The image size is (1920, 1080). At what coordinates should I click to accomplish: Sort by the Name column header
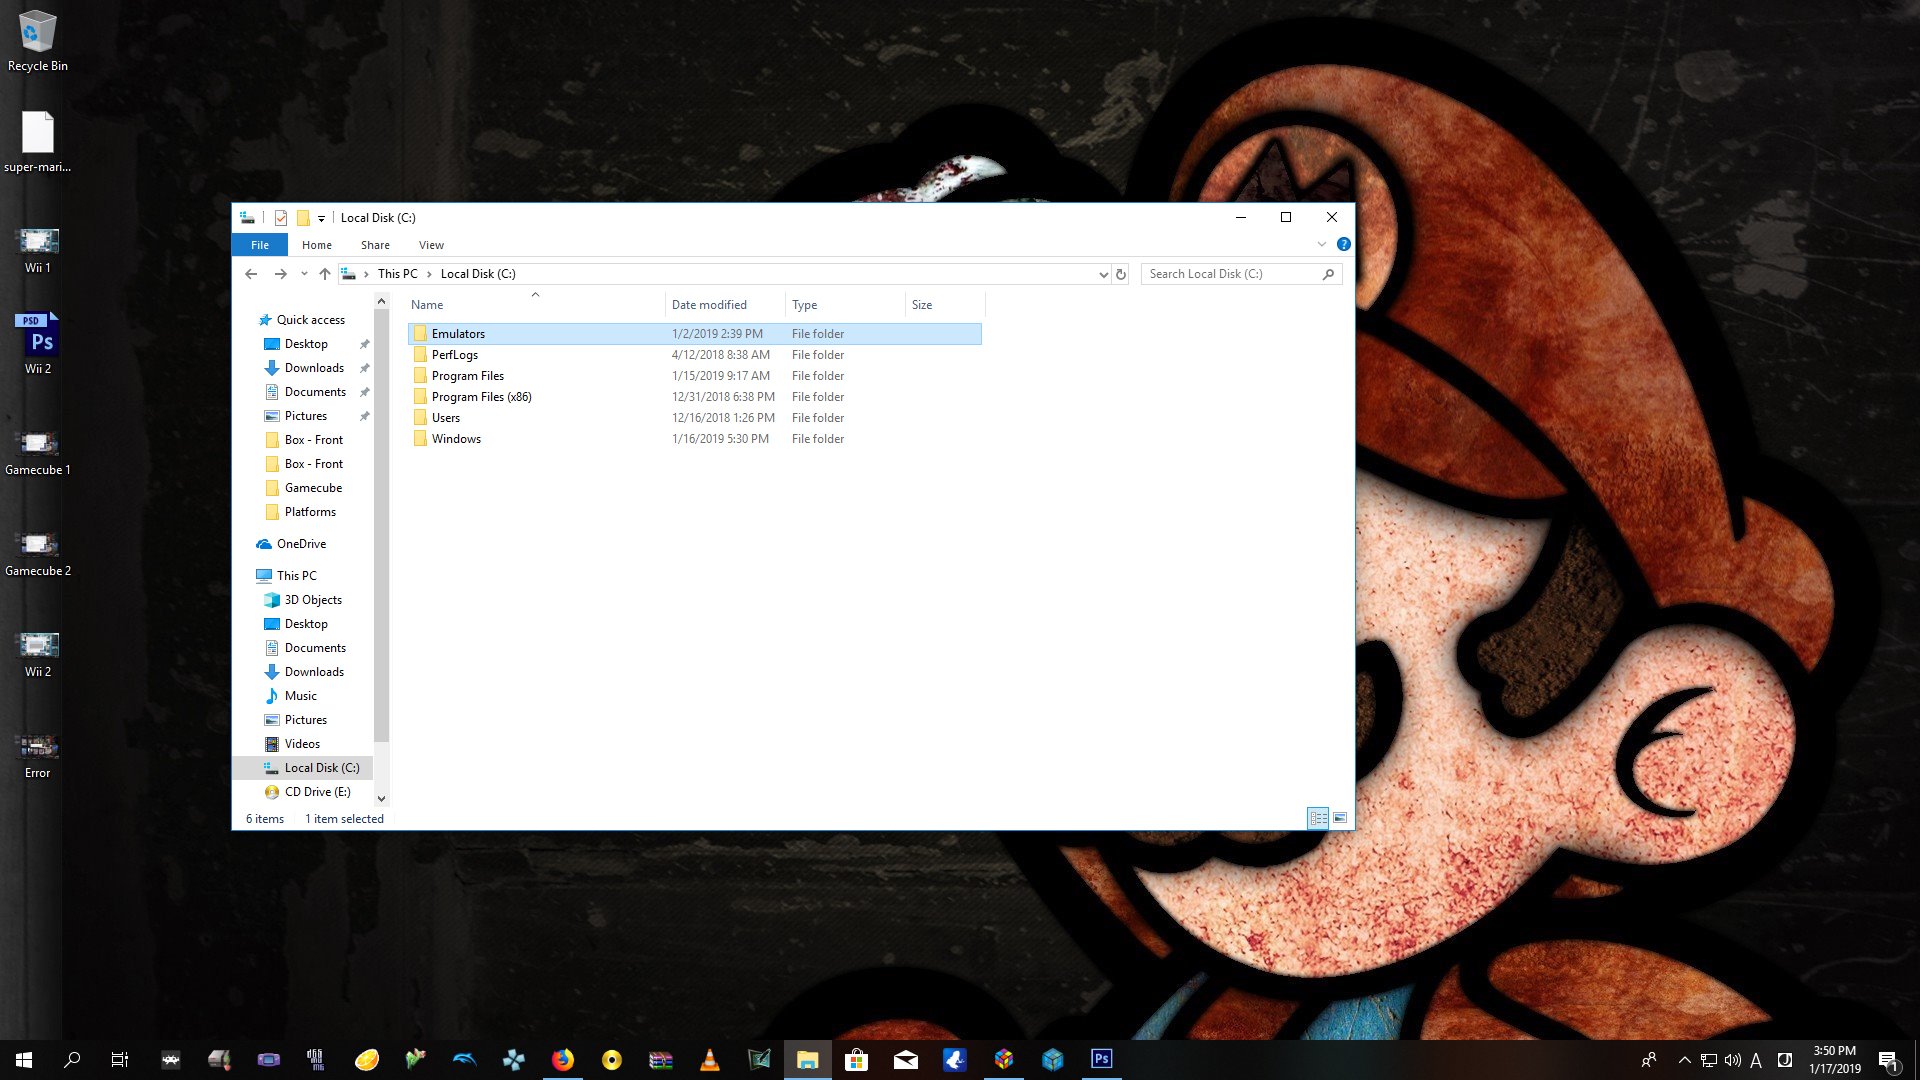(535, 305)
